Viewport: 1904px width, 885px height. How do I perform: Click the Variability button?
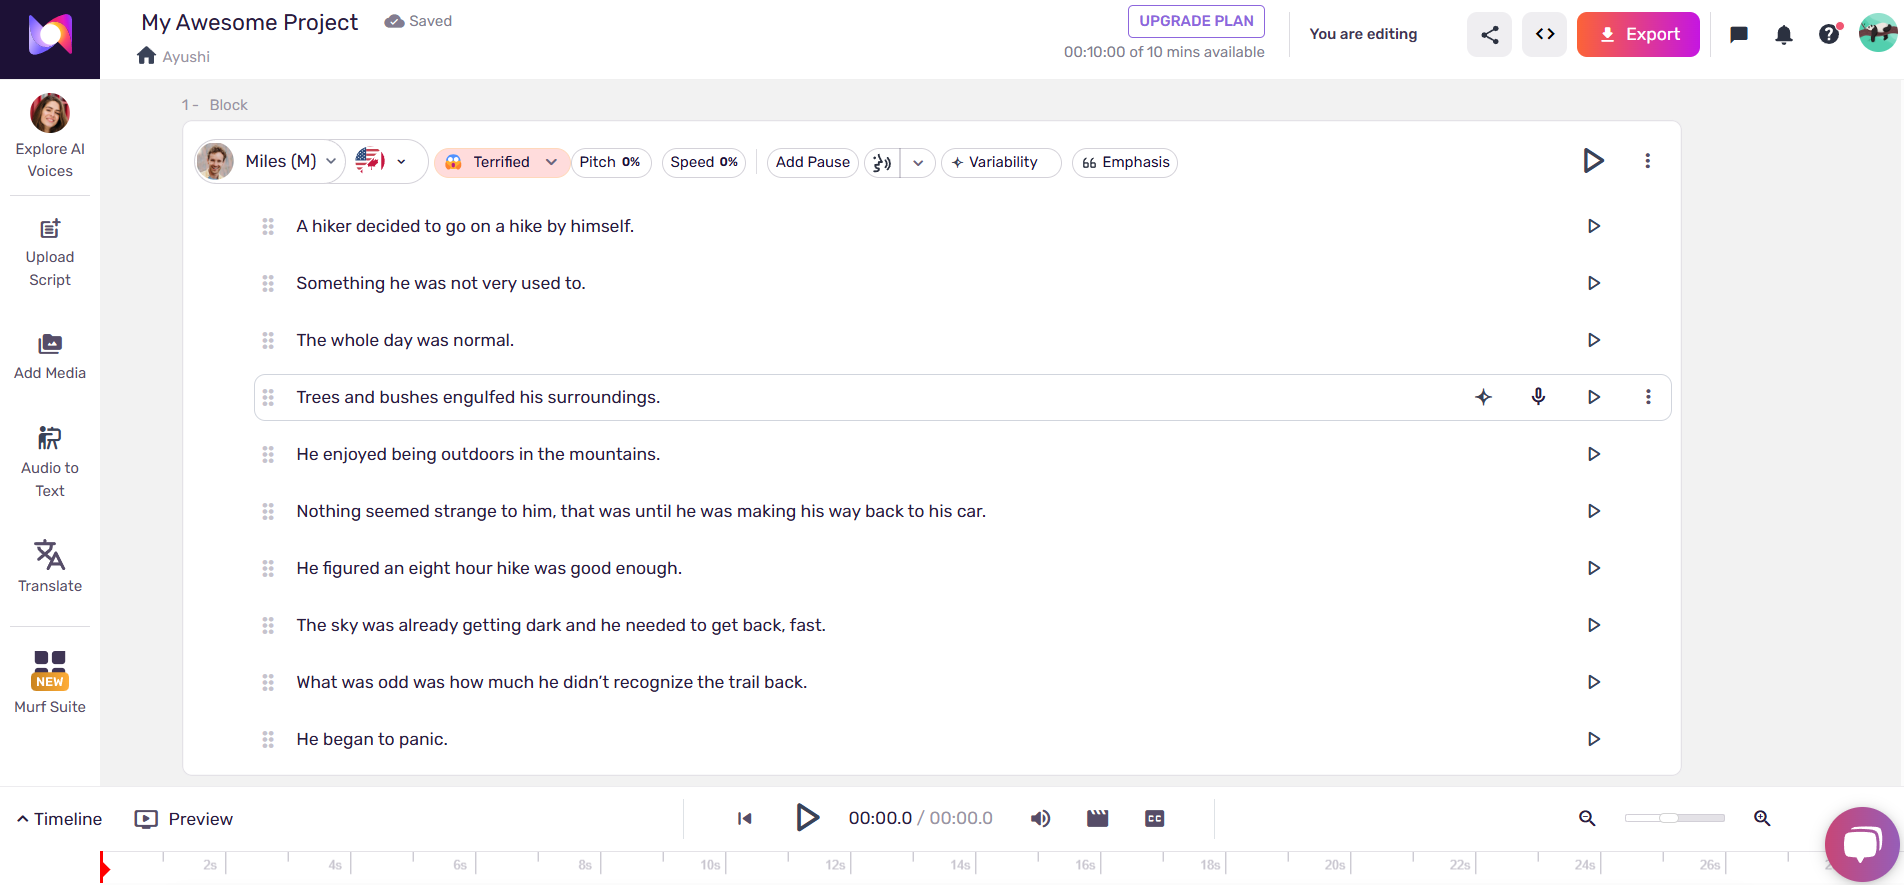1000,162
